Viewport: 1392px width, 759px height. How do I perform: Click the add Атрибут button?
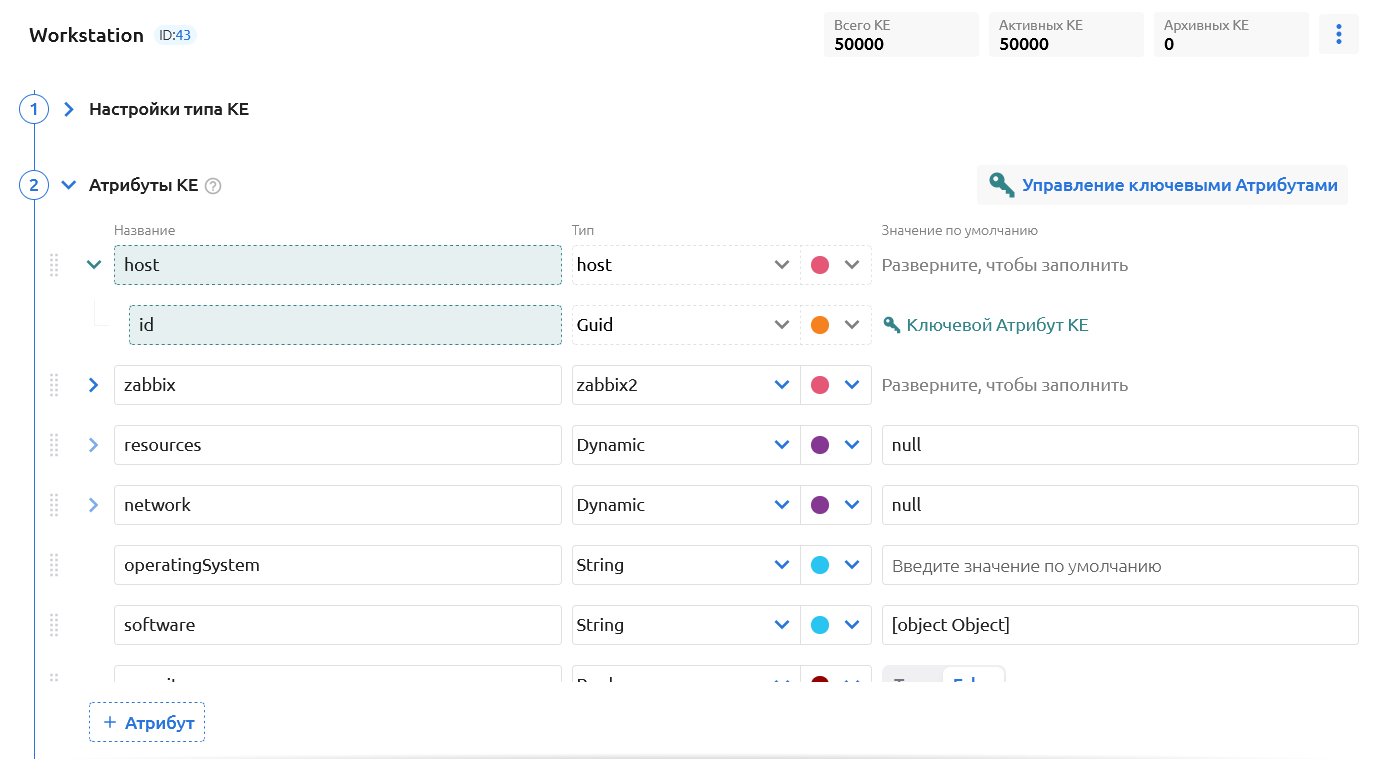pyautogui.click(x=147, y=722)
